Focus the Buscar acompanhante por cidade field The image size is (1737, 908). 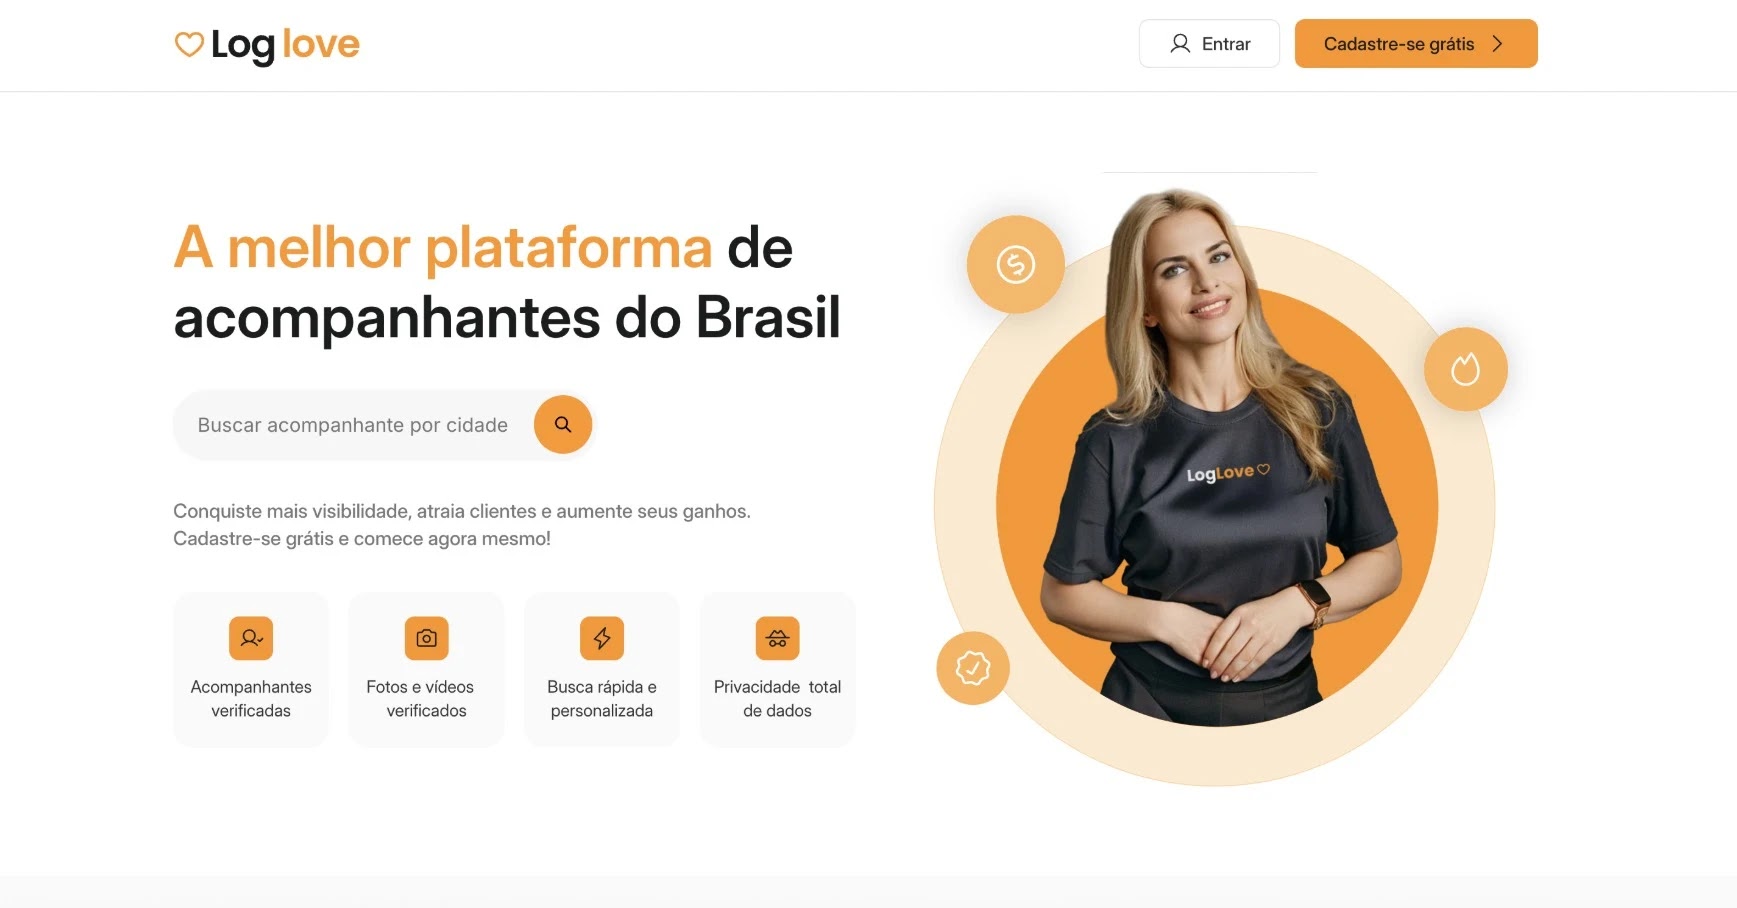[x=353, y=425]
